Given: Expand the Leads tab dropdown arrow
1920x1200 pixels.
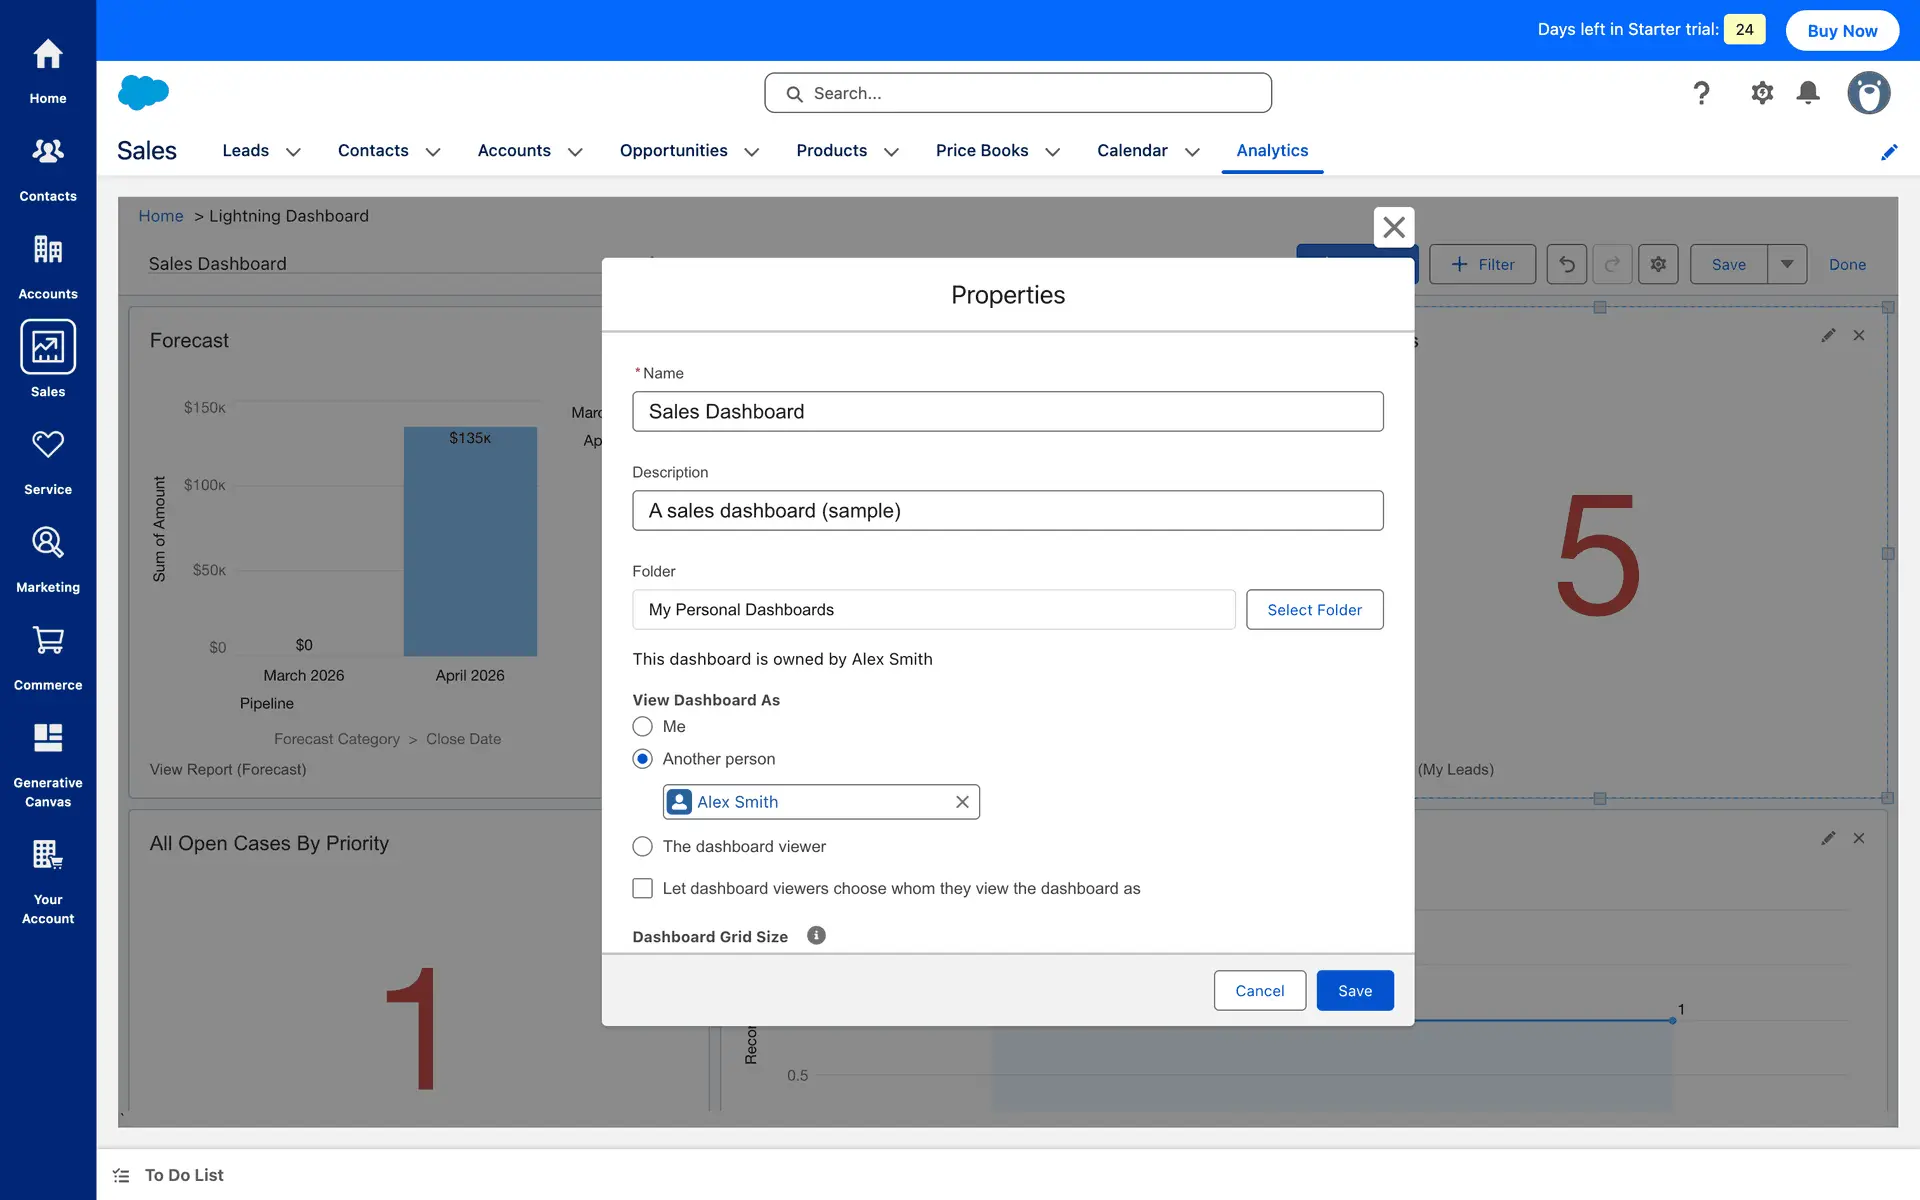Looking at the screenshot, I should click(293, 152).
